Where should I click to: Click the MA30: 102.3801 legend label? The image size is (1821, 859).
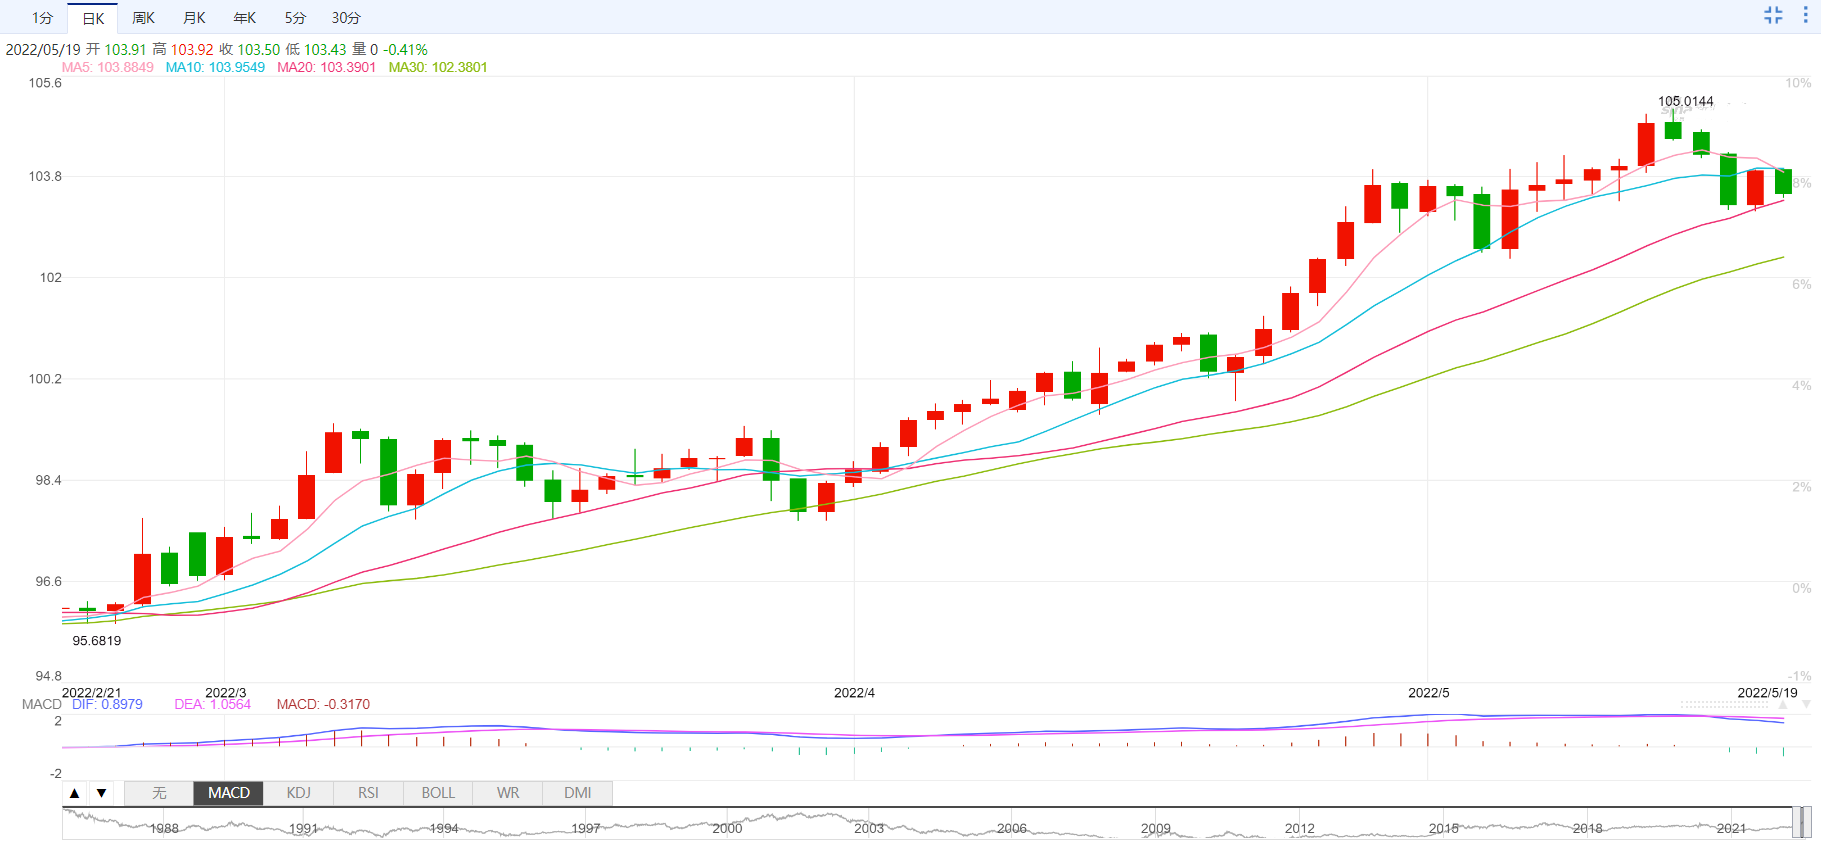click(x=438, y=67)
